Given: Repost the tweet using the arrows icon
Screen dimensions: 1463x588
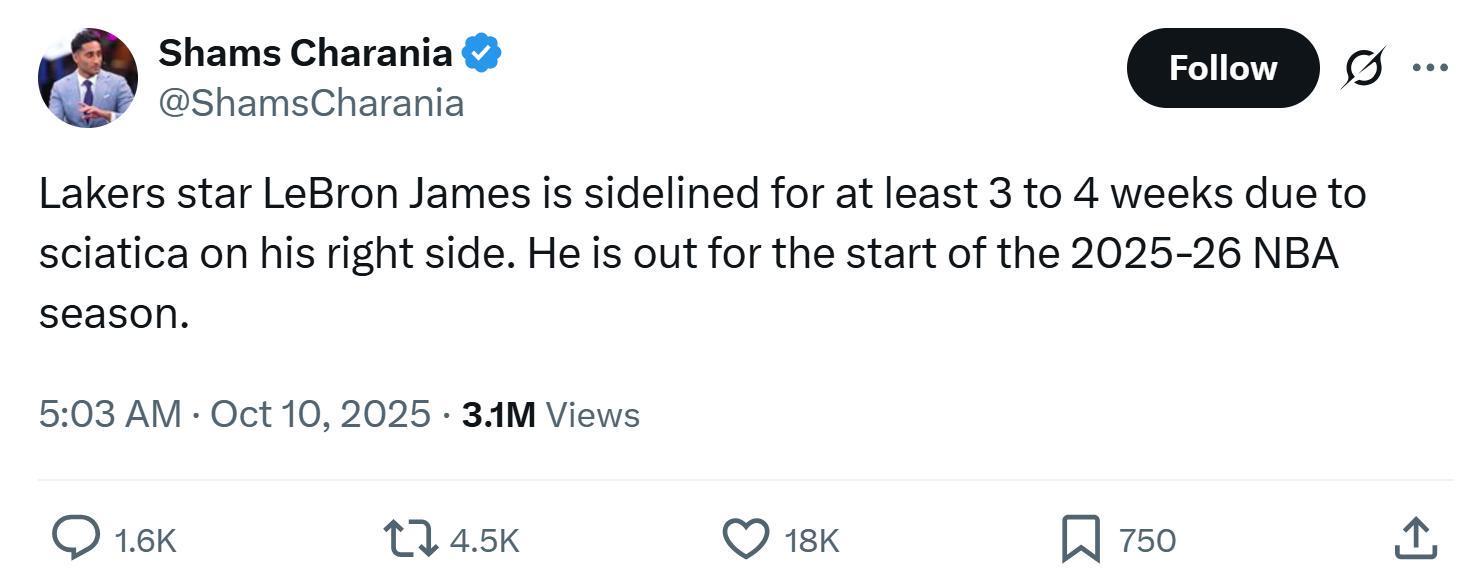Looking at the screenshot, I should coord(411,539).
